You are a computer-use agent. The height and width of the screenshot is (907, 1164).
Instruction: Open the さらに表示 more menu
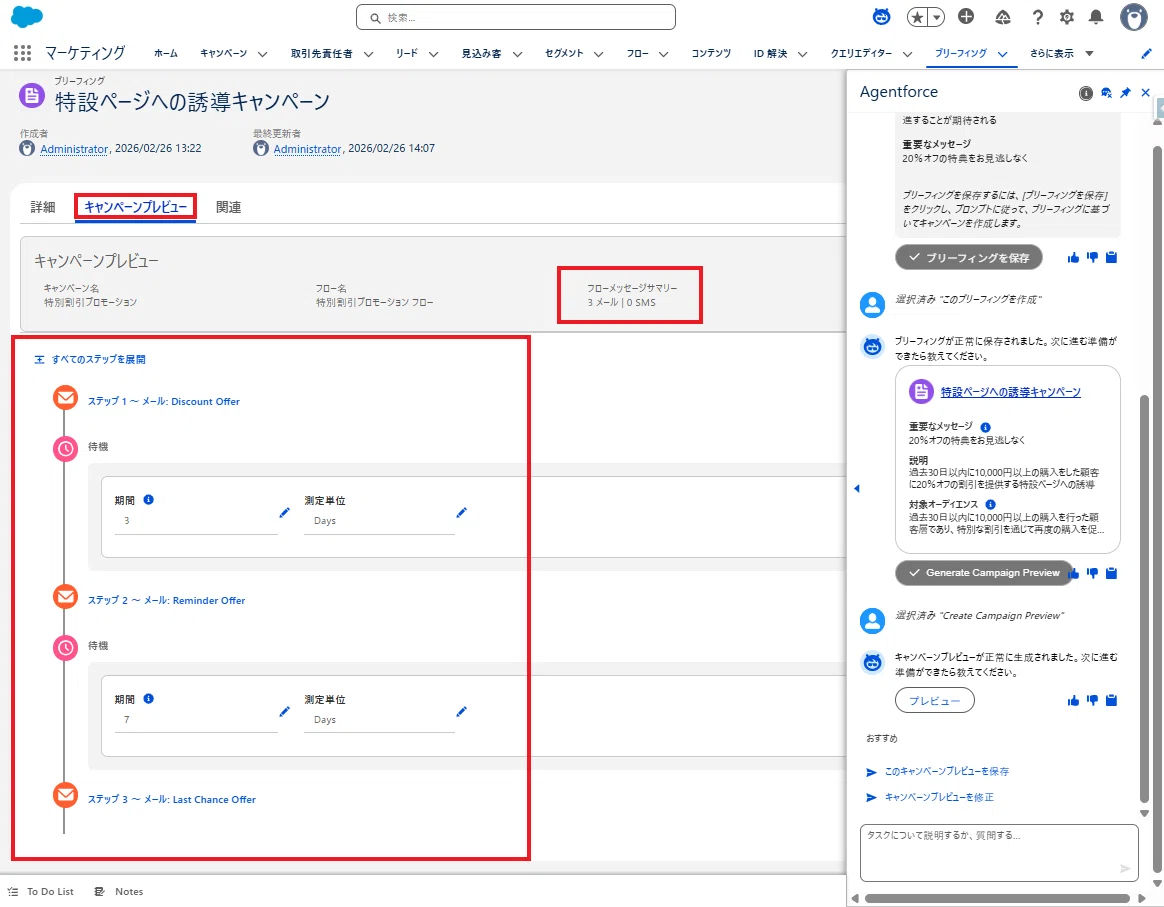click(1062, 53)
